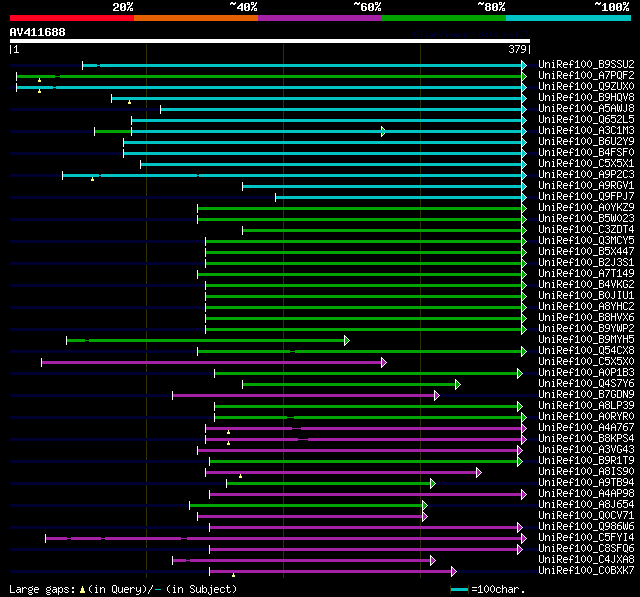Click the orange ~40% identity legend segment
Viewport: 640px width, 597px height.
(x=196, y=18)
